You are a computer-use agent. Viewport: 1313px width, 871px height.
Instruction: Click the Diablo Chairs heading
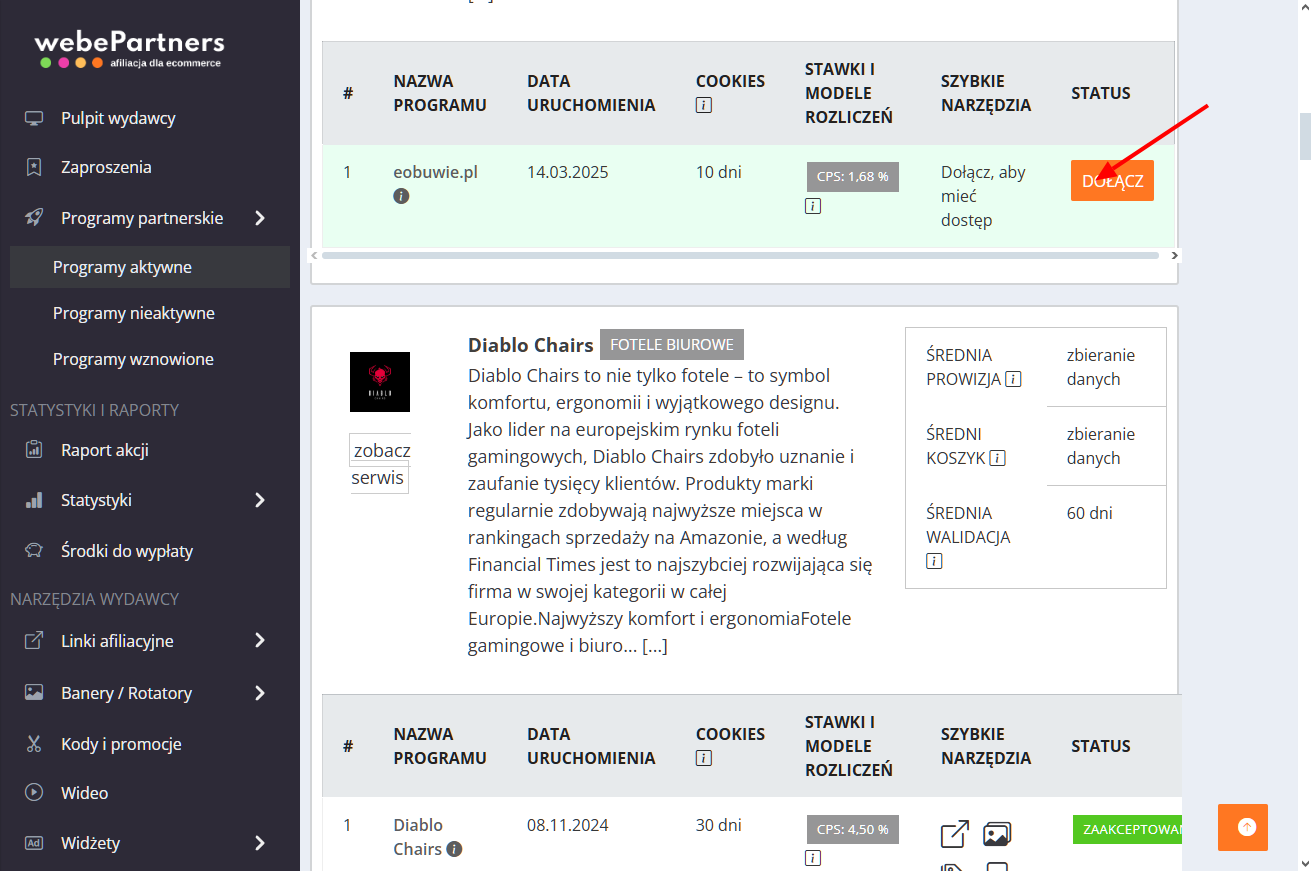(531, 345)
